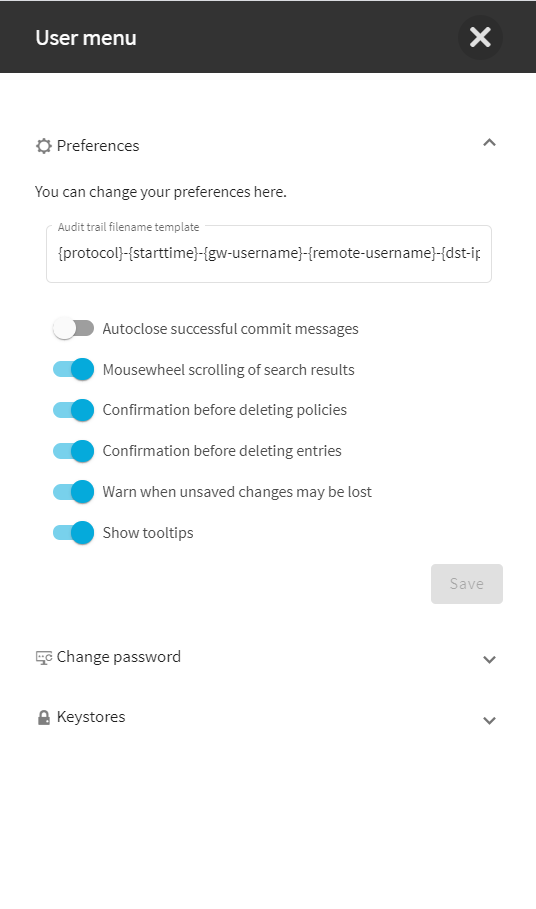Click the Keystores padlock icon
This screenshot has height=909, width=536.
click(43, 718)
